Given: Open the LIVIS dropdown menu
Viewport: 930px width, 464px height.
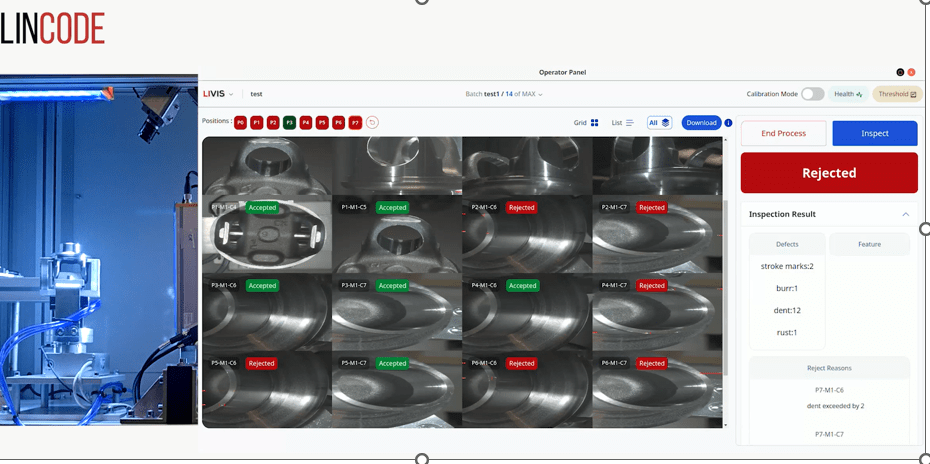Looking at the screenshot, I should point(218,94).
